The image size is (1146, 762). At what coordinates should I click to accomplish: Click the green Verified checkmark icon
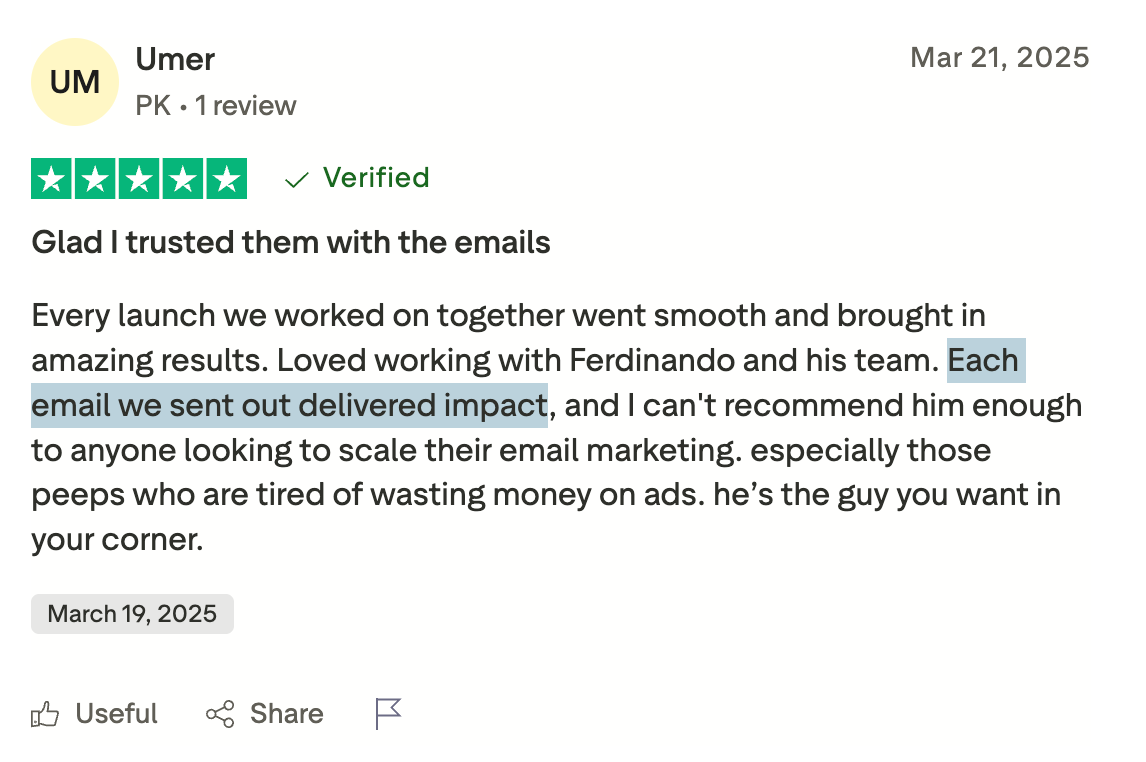coord(297,180)
